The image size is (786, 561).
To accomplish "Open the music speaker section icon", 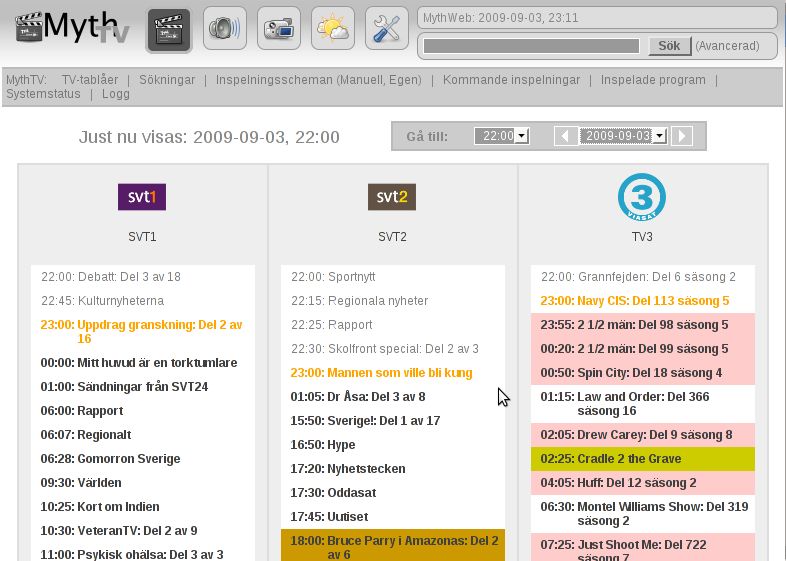I will click(225, 29).
